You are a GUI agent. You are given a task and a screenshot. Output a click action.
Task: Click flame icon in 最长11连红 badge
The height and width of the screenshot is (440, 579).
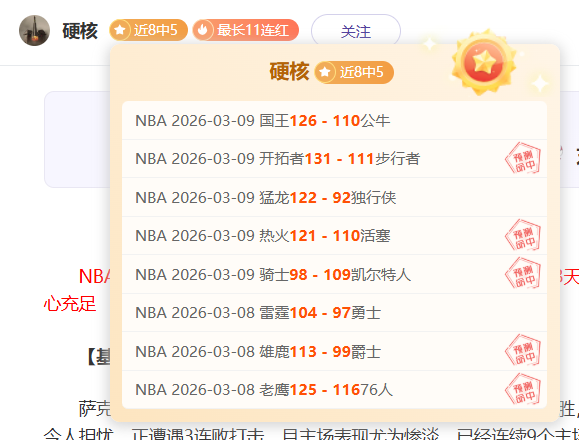203,30
